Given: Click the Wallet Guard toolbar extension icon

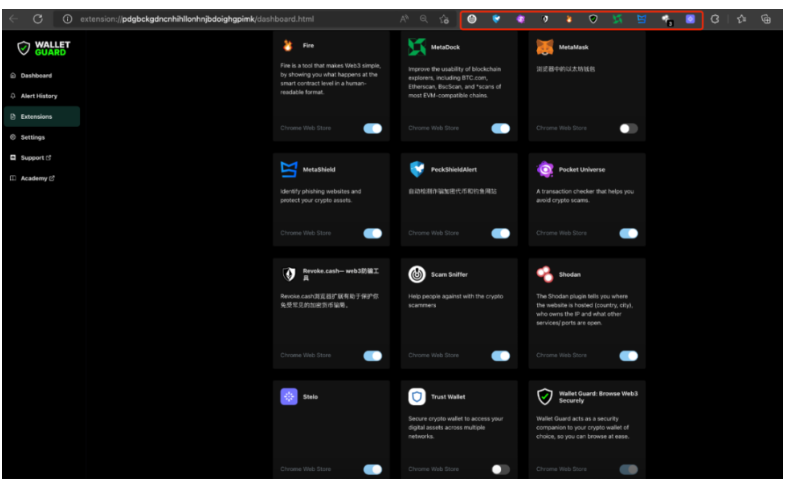Looking at the screenshot, I should 593,19.
